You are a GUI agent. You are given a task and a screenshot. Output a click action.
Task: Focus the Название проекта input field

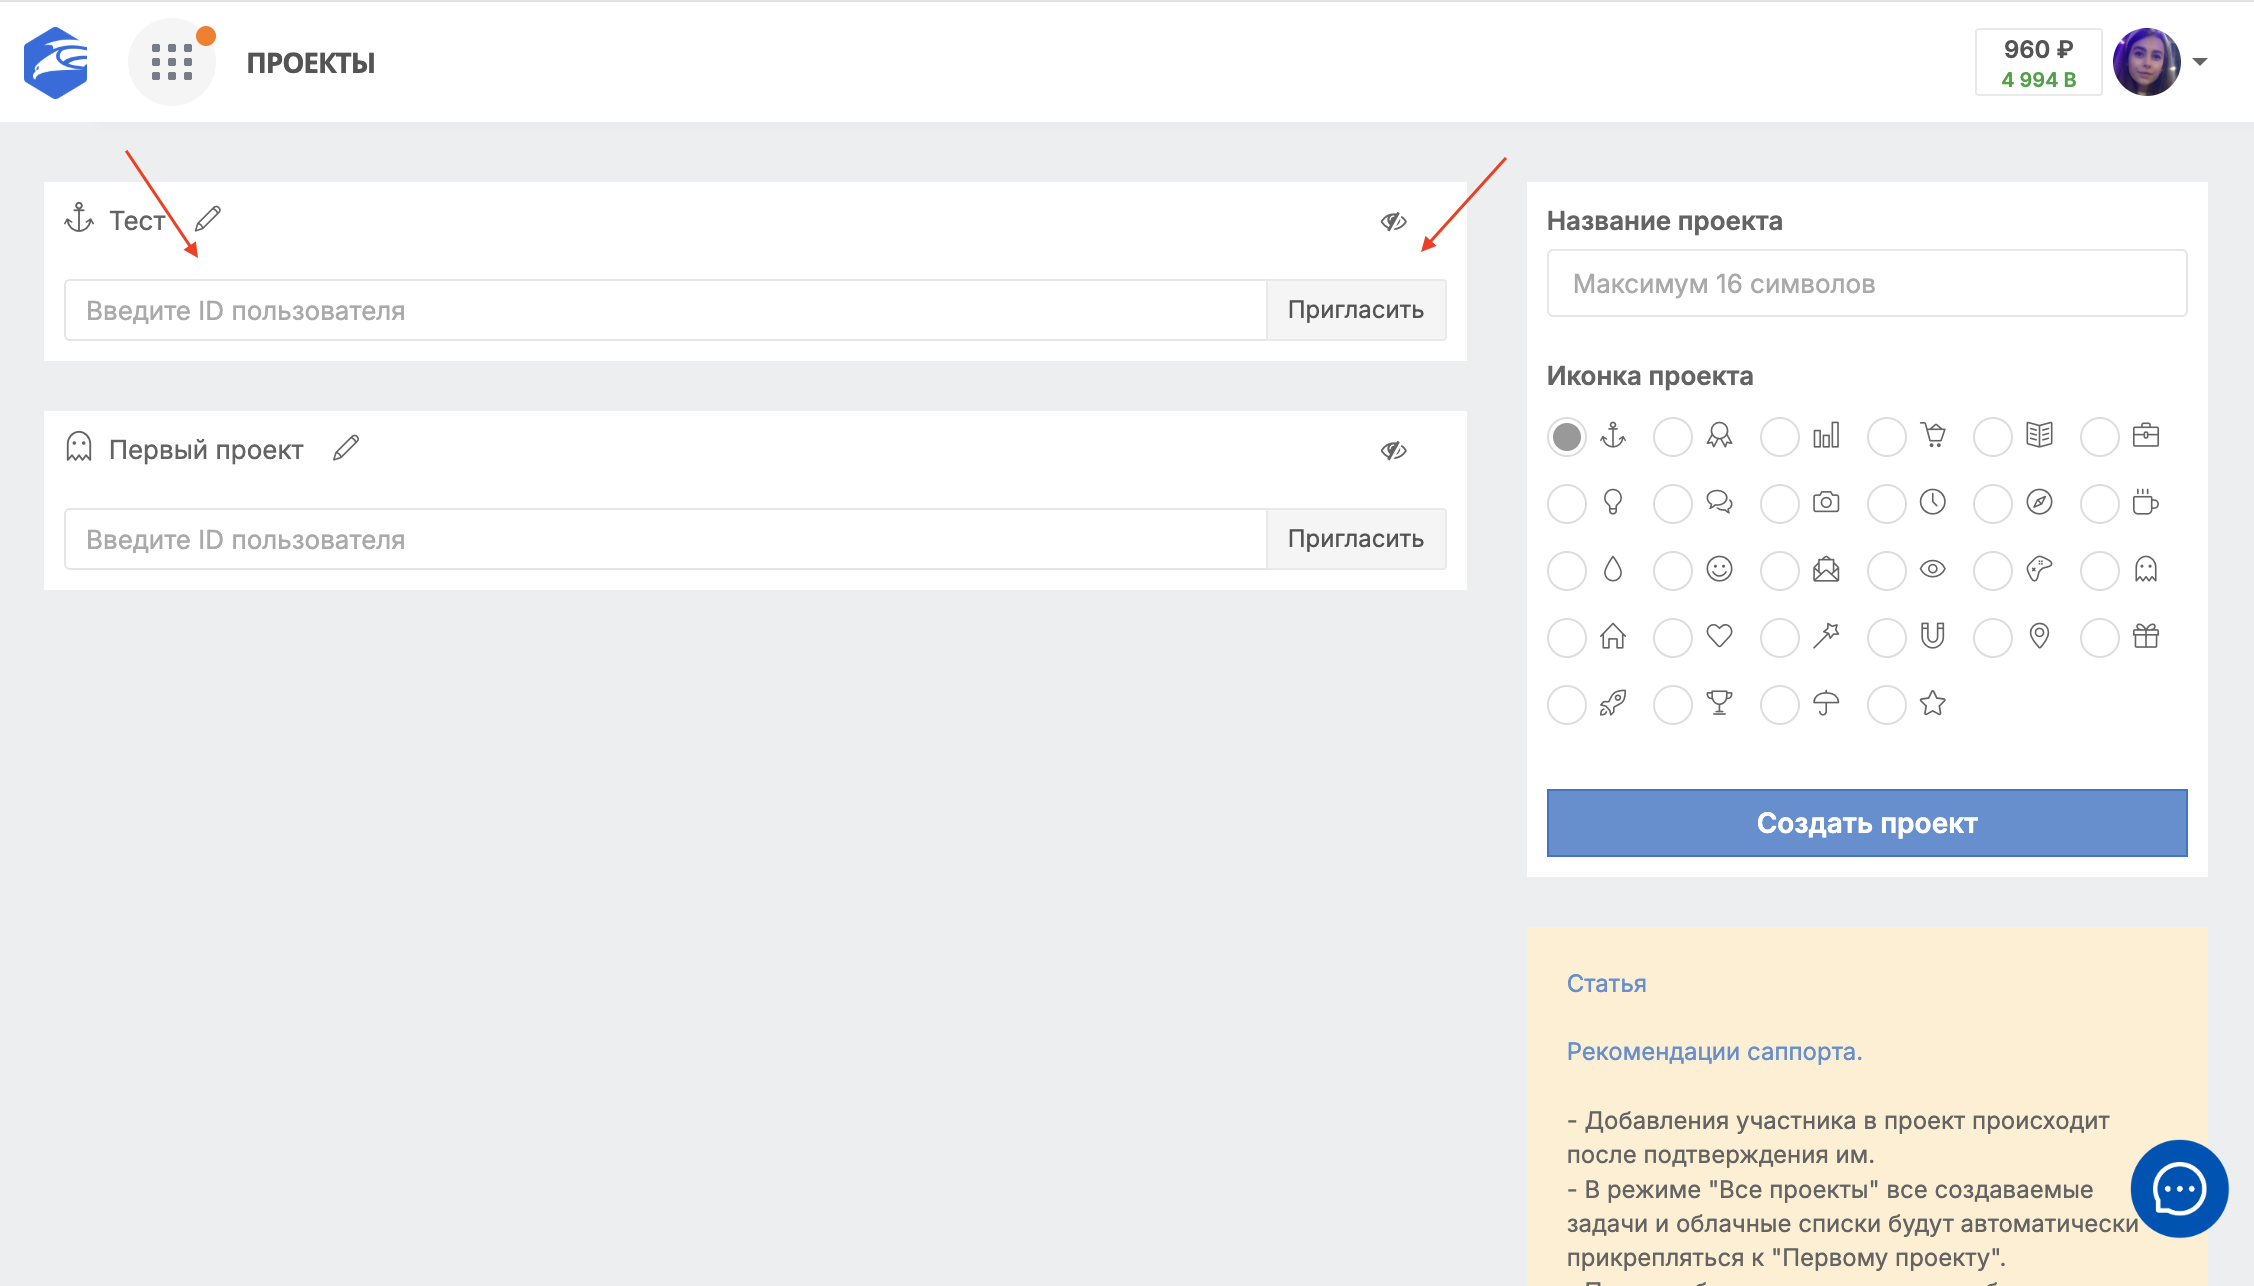coord(1867,283)
